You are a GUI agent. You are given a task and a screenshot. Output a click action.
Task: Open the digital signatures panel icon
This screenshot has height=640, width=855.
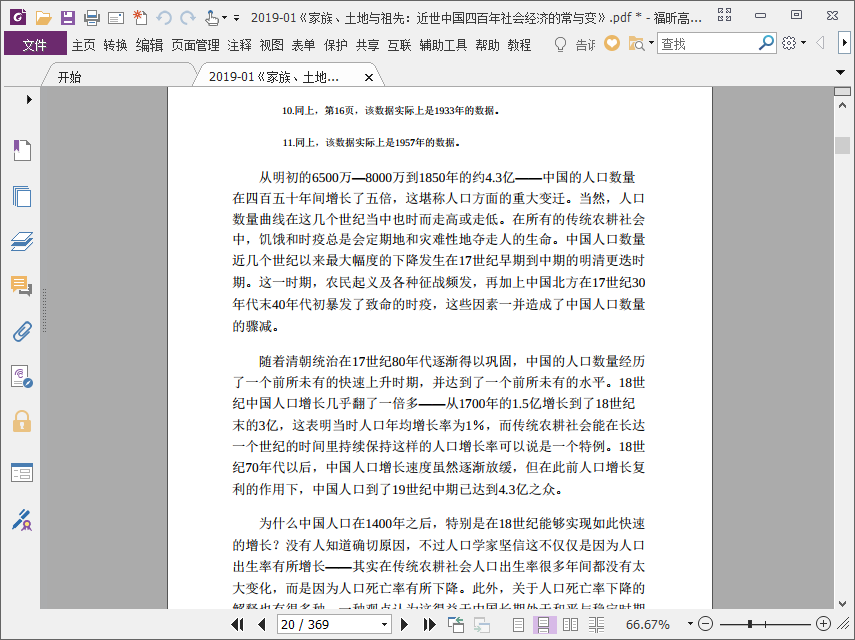[22, 377]
